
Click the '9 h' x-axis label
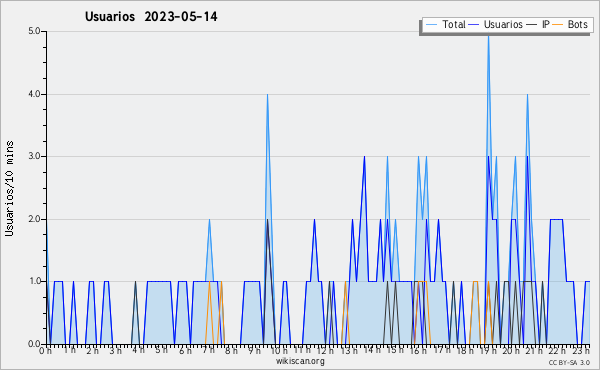(254, 351)
